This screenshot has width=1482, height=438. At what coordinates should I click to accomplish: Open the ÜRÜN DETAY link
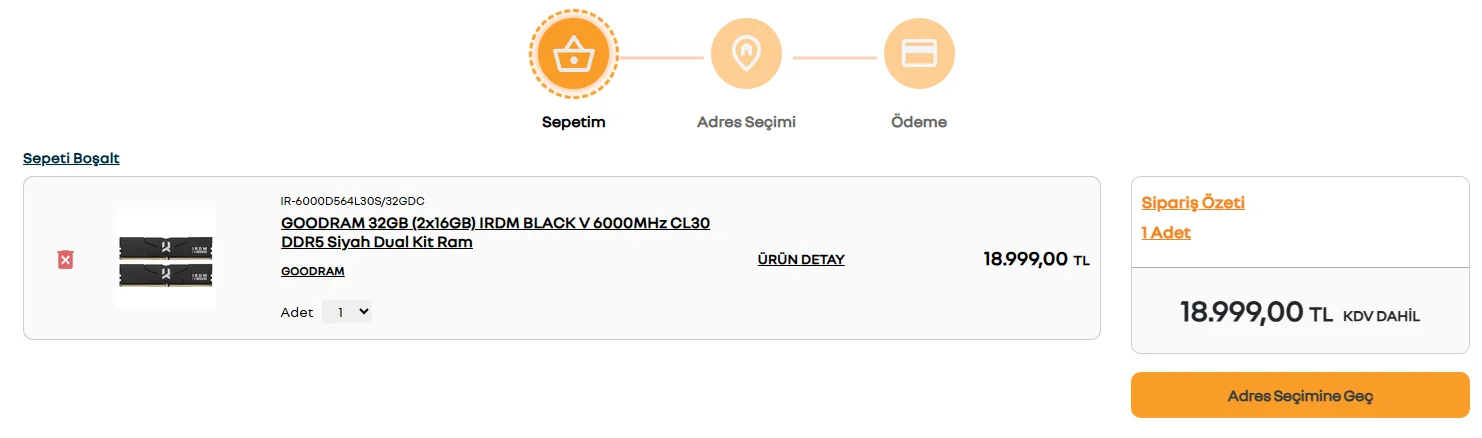801,260
